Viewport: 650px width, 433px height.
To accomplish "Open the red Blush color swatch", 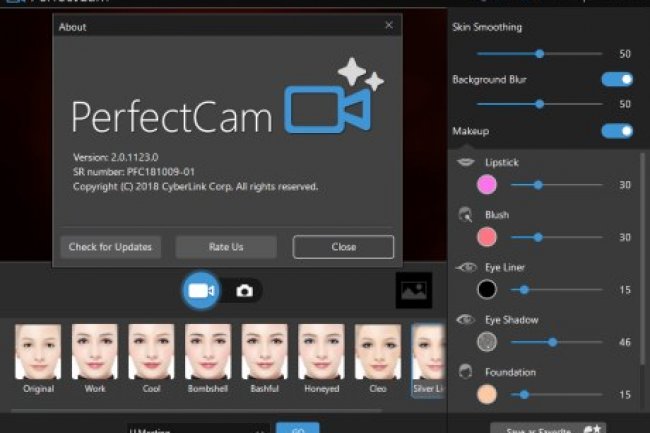I will tap(487, 237).
